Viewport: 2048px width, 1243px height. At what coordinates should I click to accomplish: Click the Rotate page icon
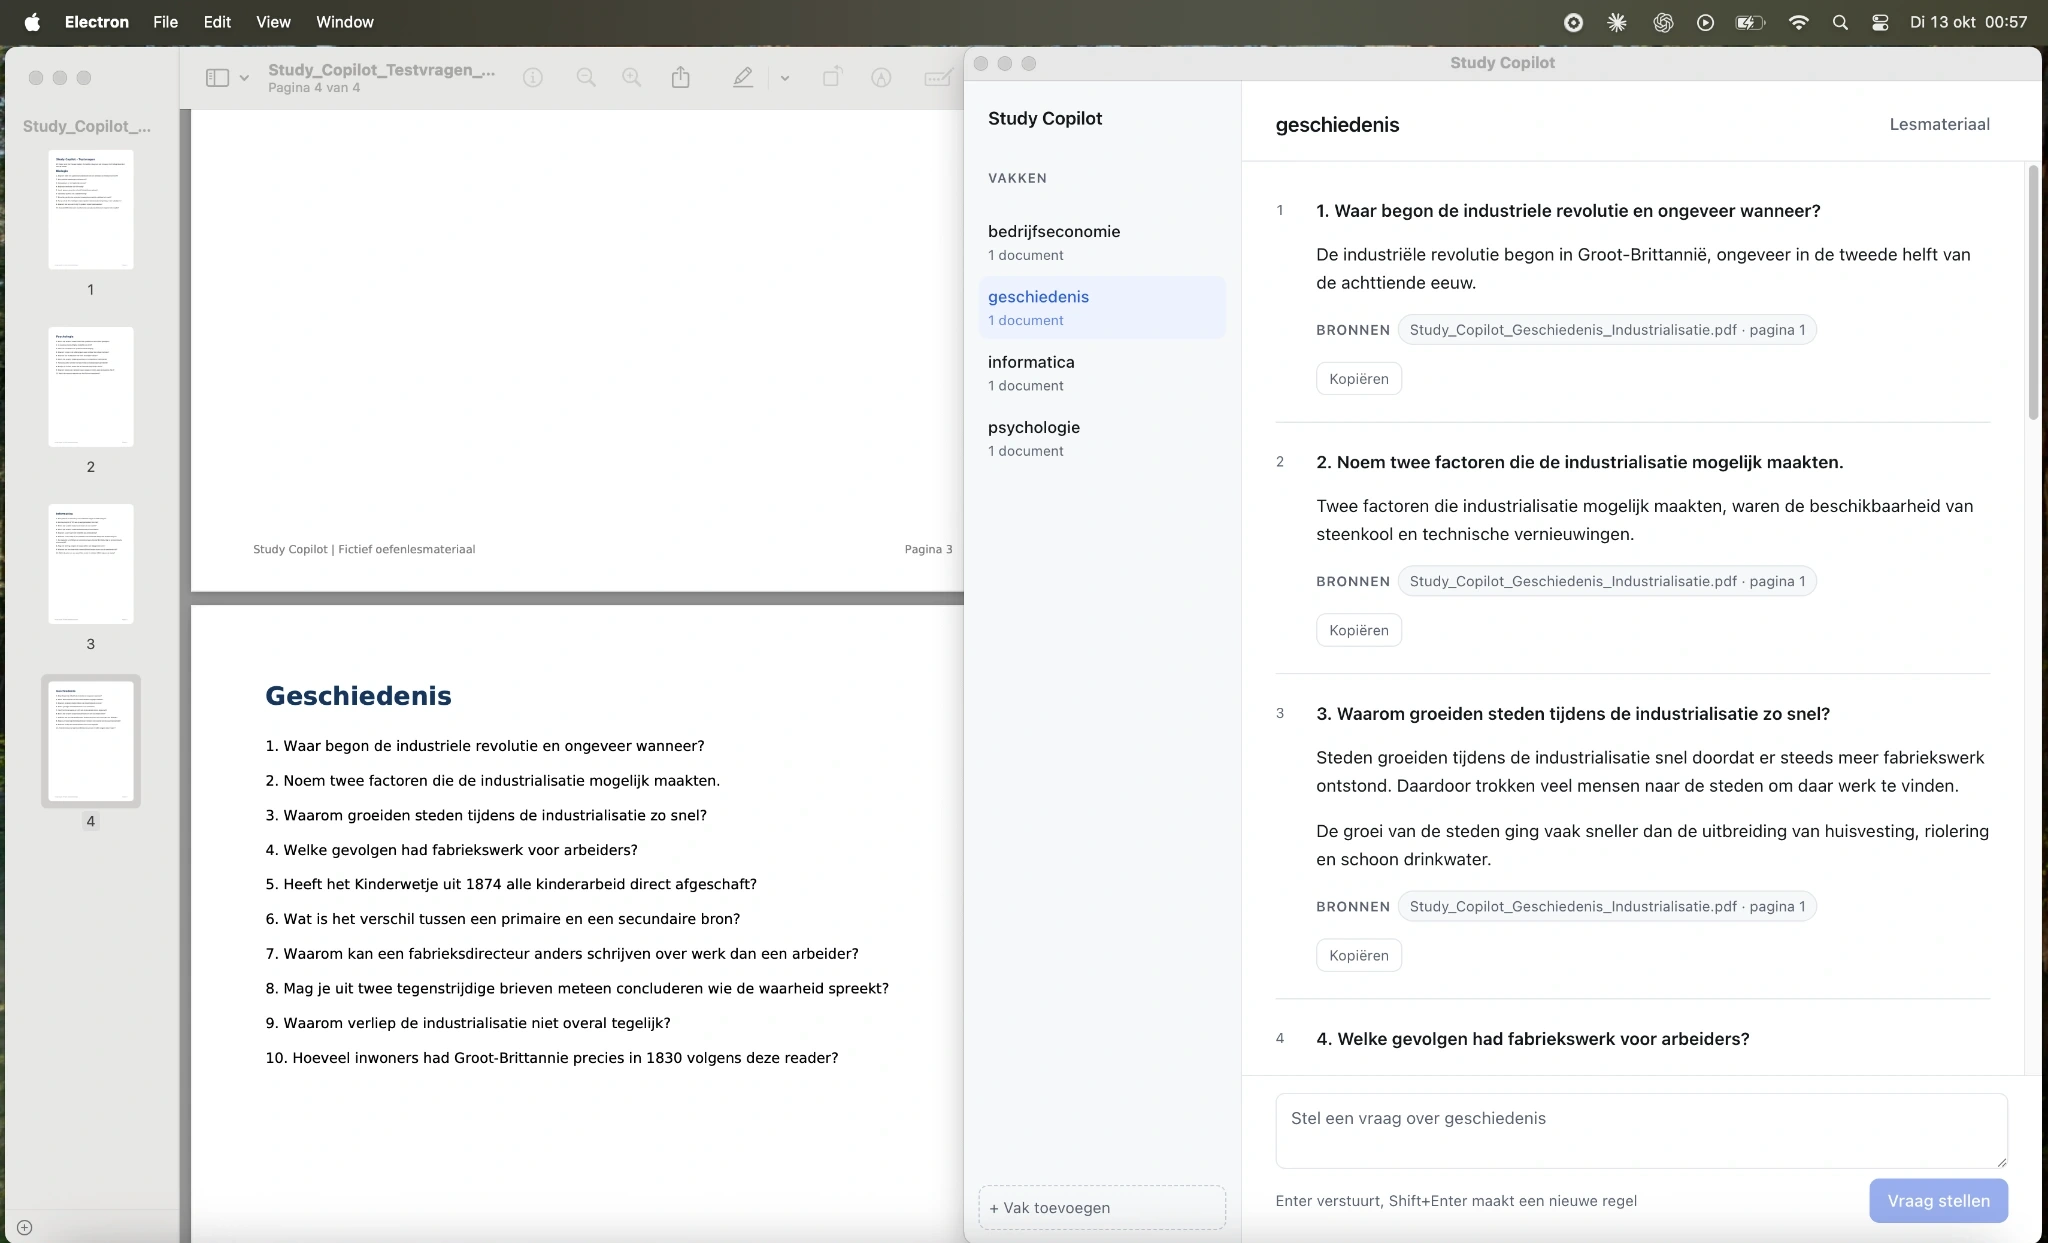pos(832,77)
